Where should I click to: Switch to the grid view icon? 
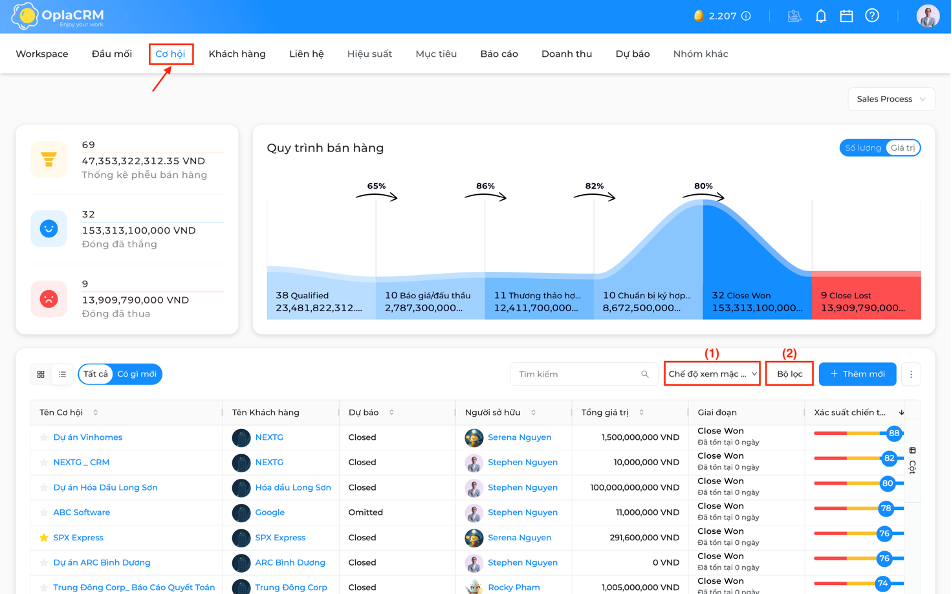(41, 374)
